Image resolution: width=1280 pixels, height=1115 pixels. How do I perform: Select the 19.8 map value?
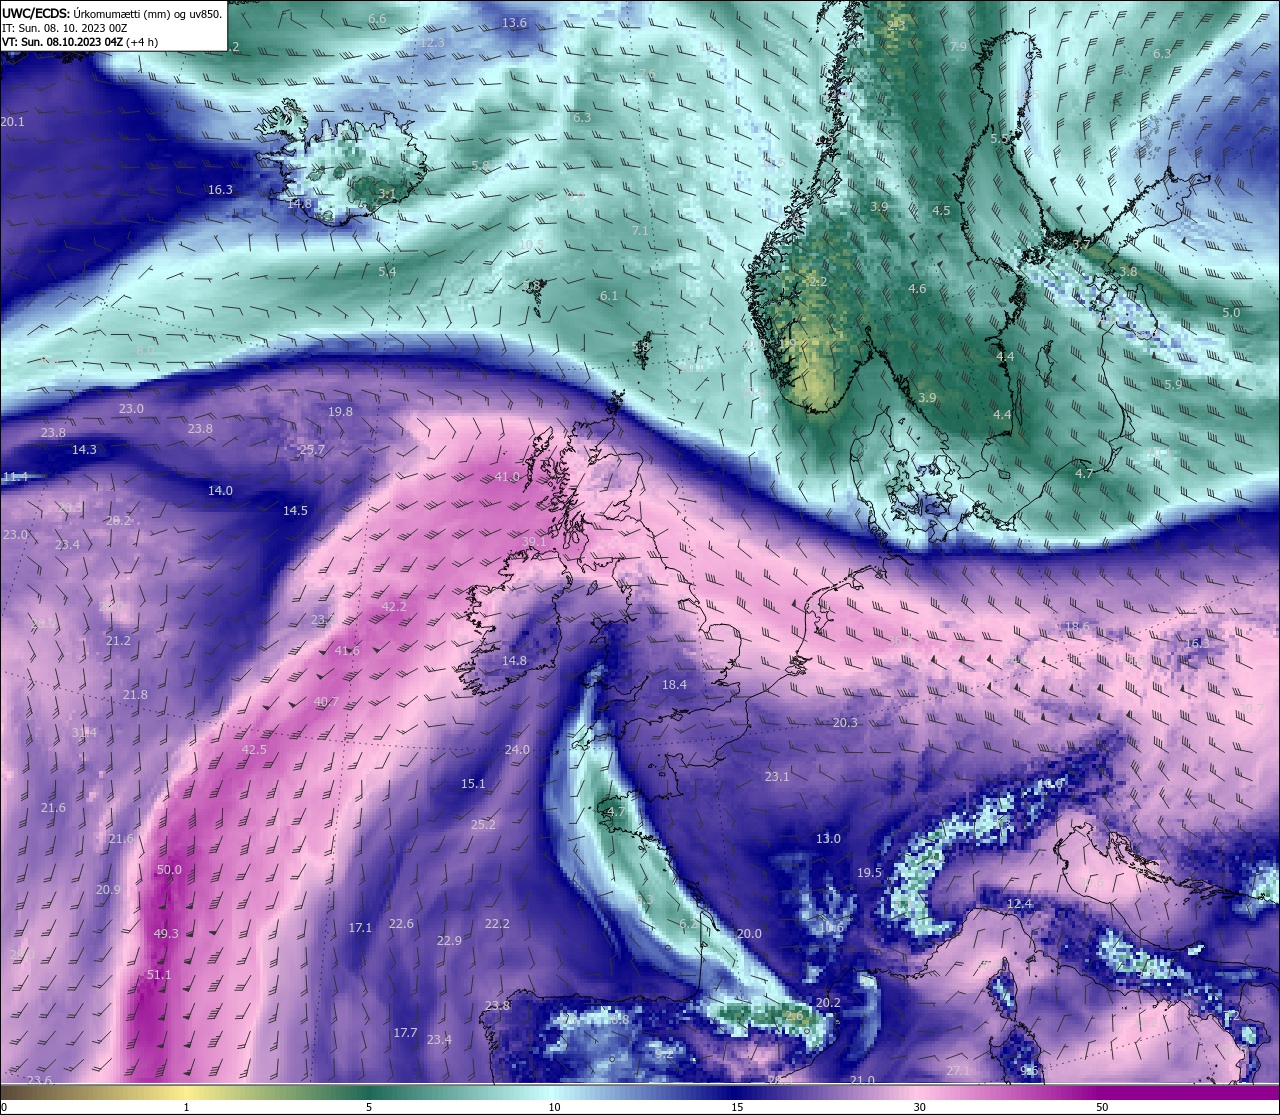[340, 412]
